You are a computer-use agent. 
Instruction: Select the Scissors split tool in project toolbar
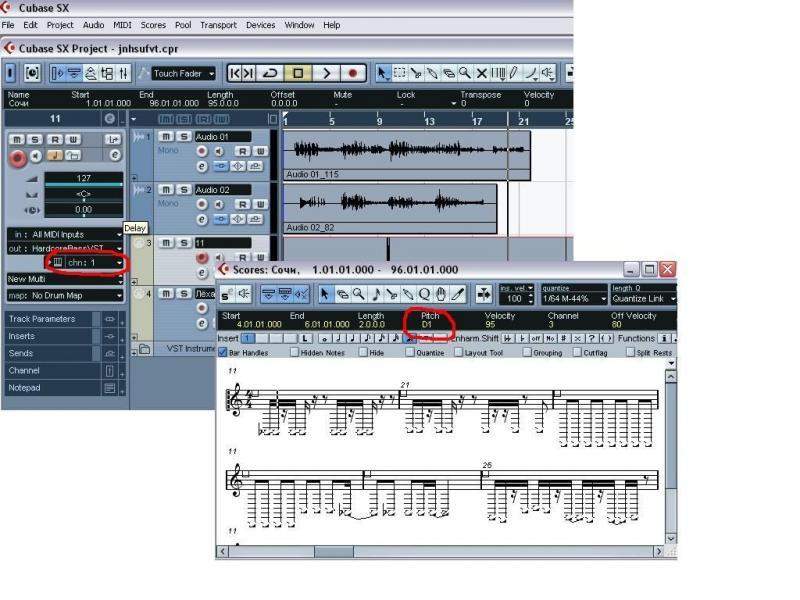[416, 73]
